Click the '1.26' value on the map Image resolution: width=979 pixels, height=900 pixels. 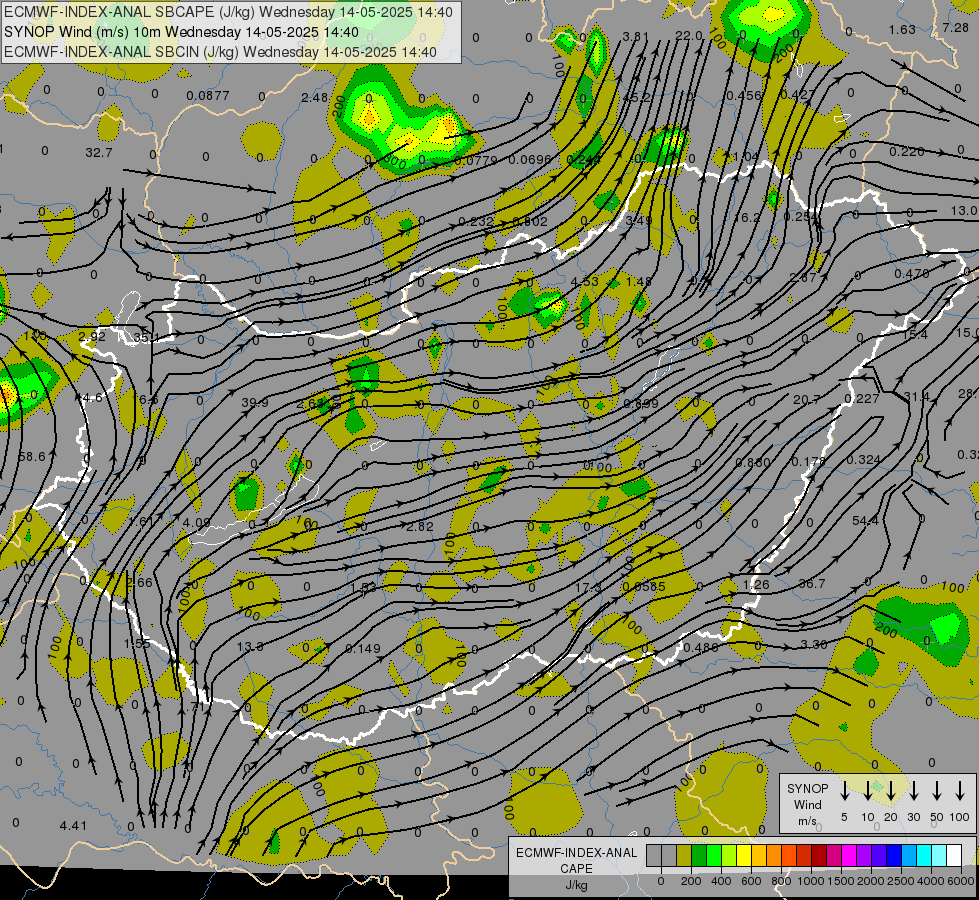click(756, 585)
